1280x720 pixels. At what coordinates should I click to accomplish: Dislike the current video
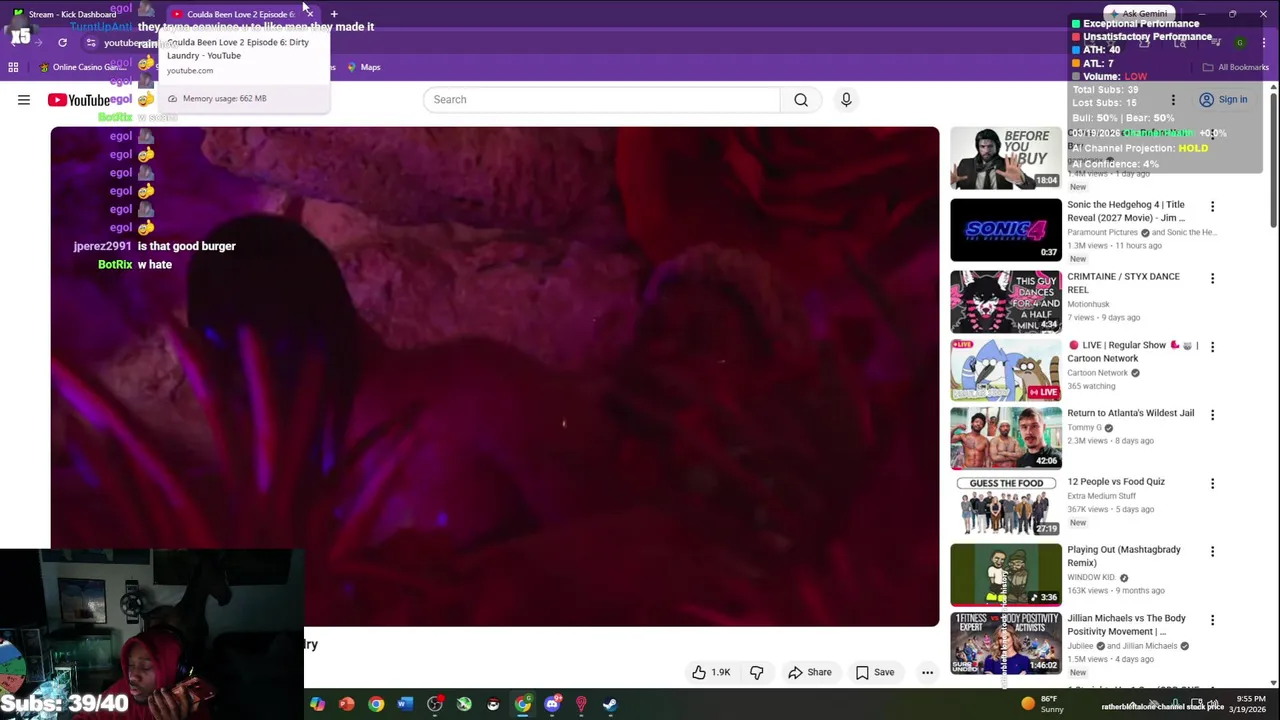757,672
